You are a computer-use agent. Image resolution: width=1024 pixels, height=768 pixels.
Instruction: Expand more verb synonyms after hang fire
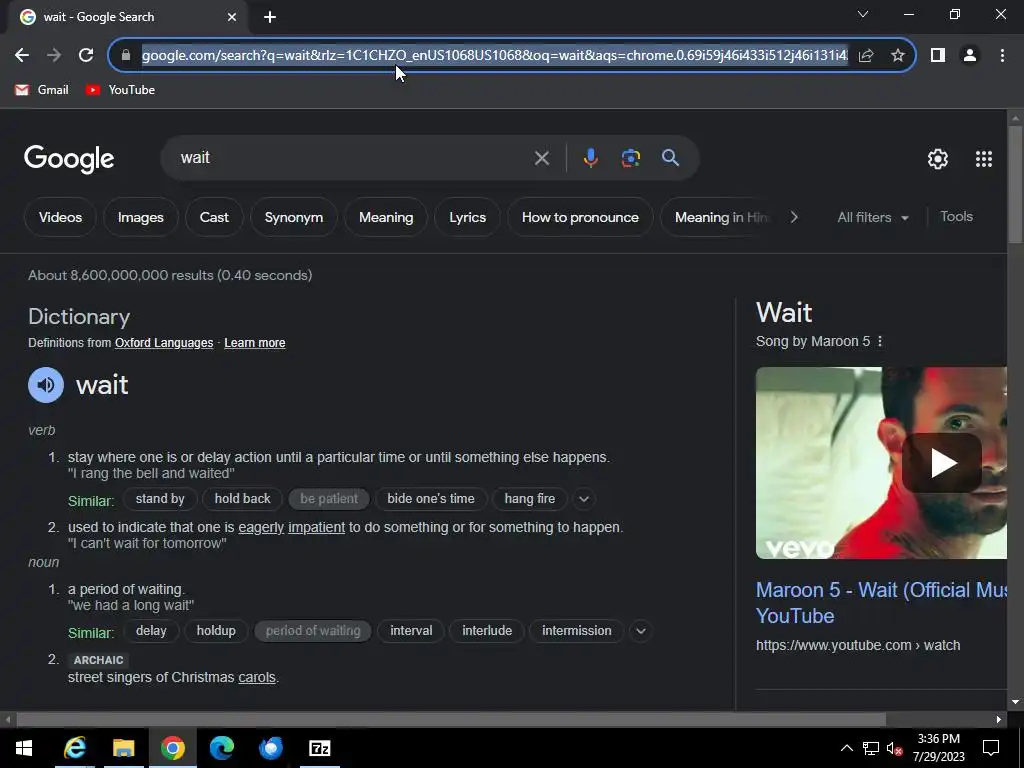point(584,500)
